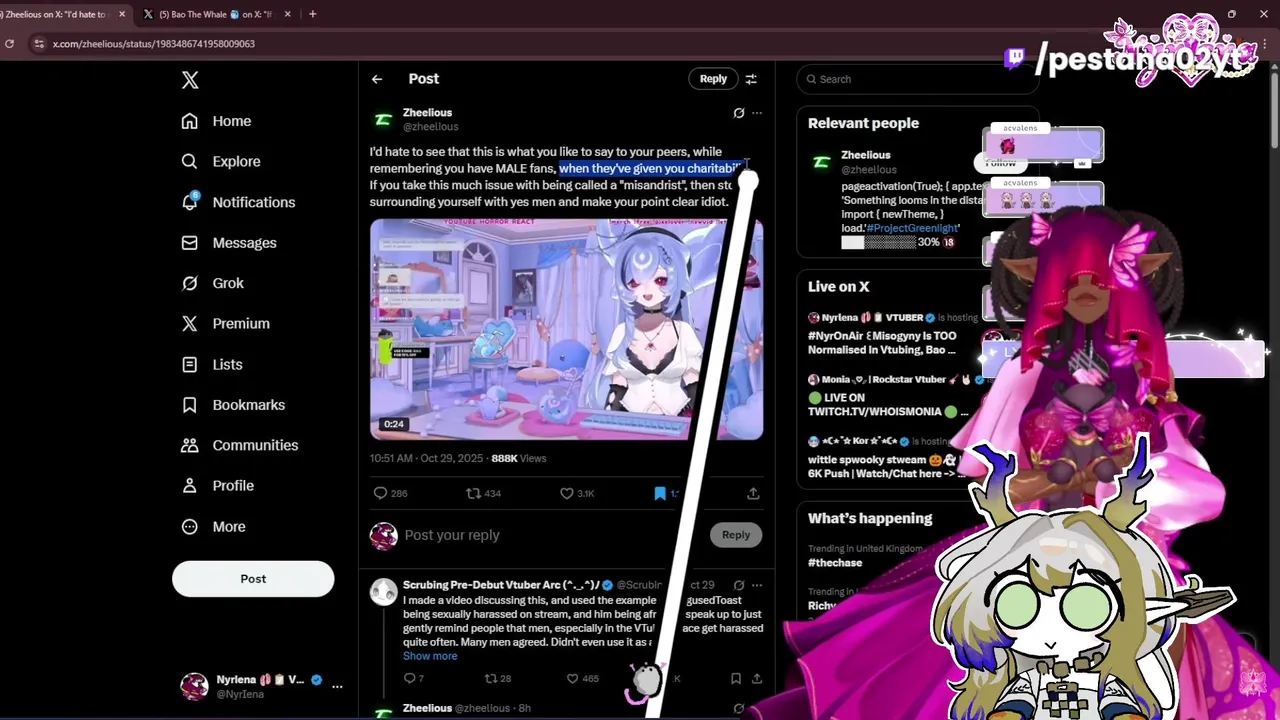Click Grok icon on Scrubing's reply
The height and width of the screenshot is (720, 1280).
739,585
